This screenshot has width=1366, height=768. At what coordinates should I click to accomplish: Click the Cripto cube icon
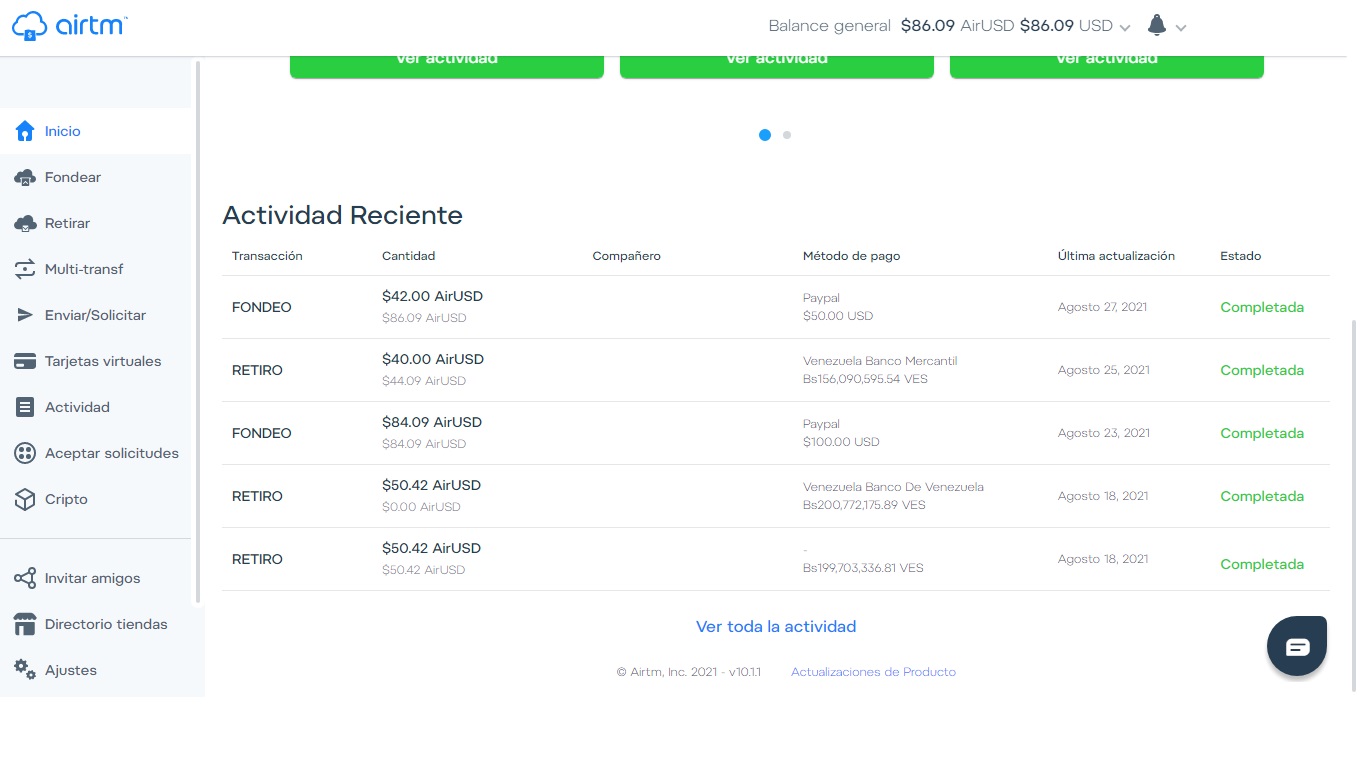[x=25, y=499]
